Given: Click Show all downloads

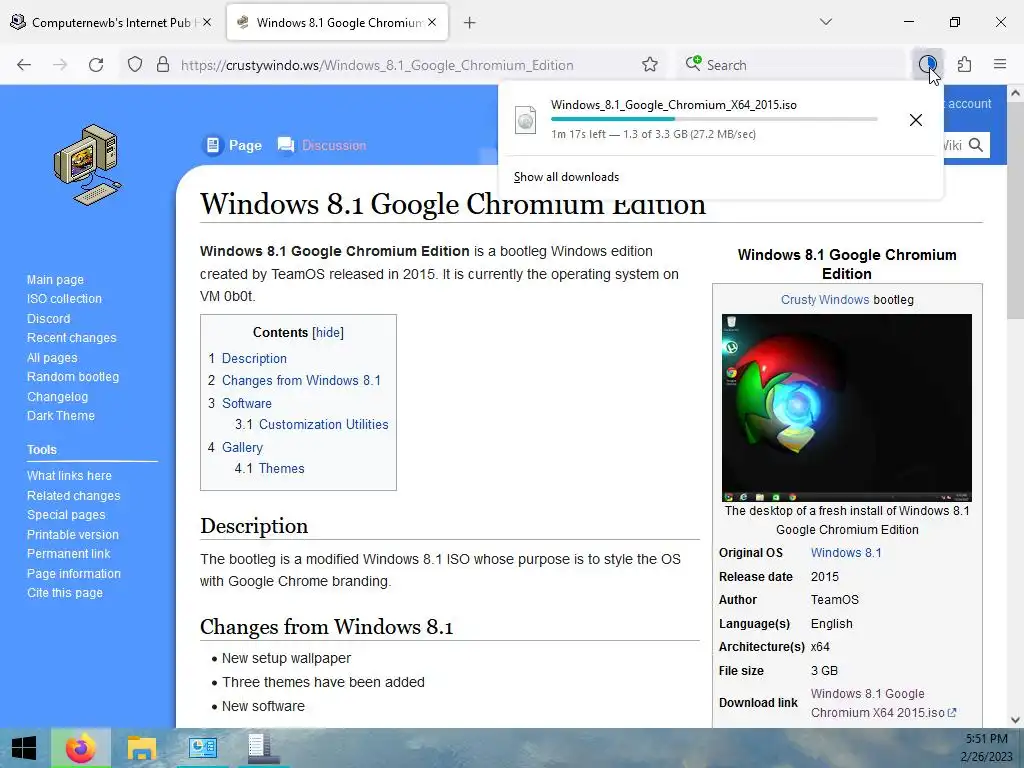Looking at the screenshot, I should tap(566, 177).
